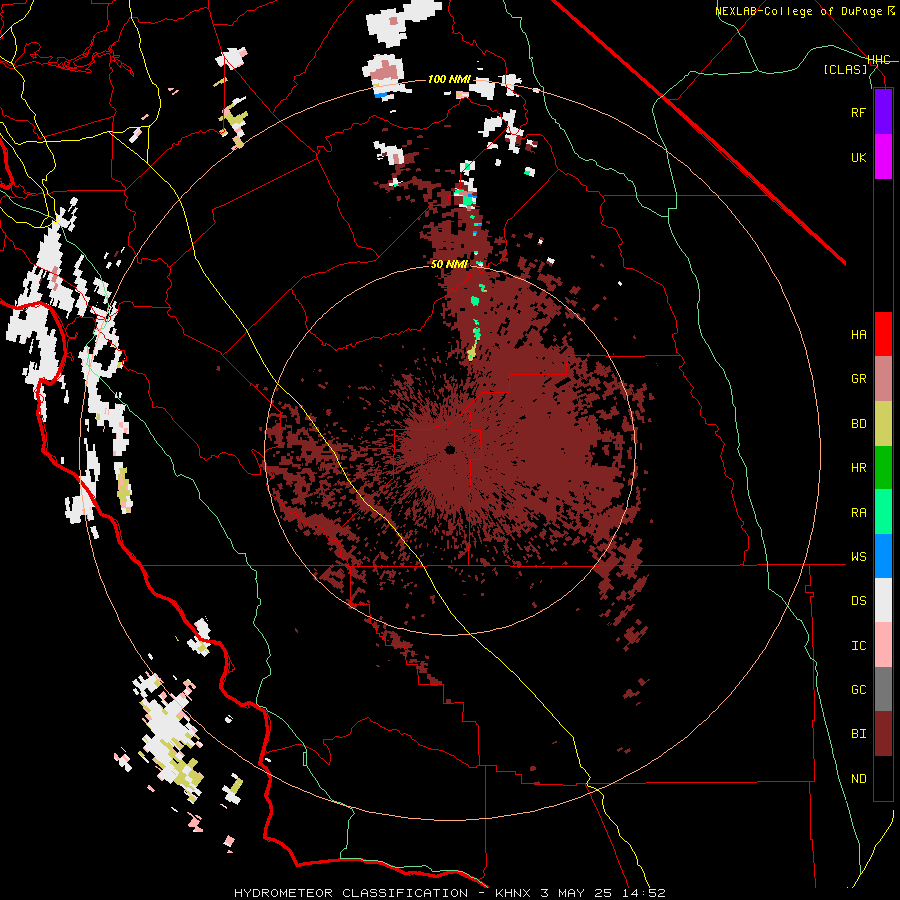Choose the DS white legend swatch
Image resolution: width=900 pixels, height=900 pixels.
tap(883, 600)
